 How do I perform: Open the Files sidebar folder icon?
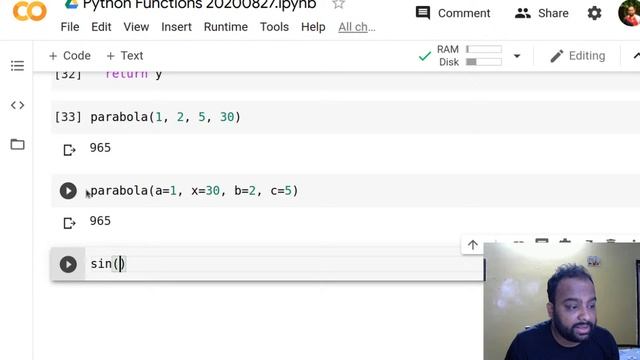click(x=17, y=144)
